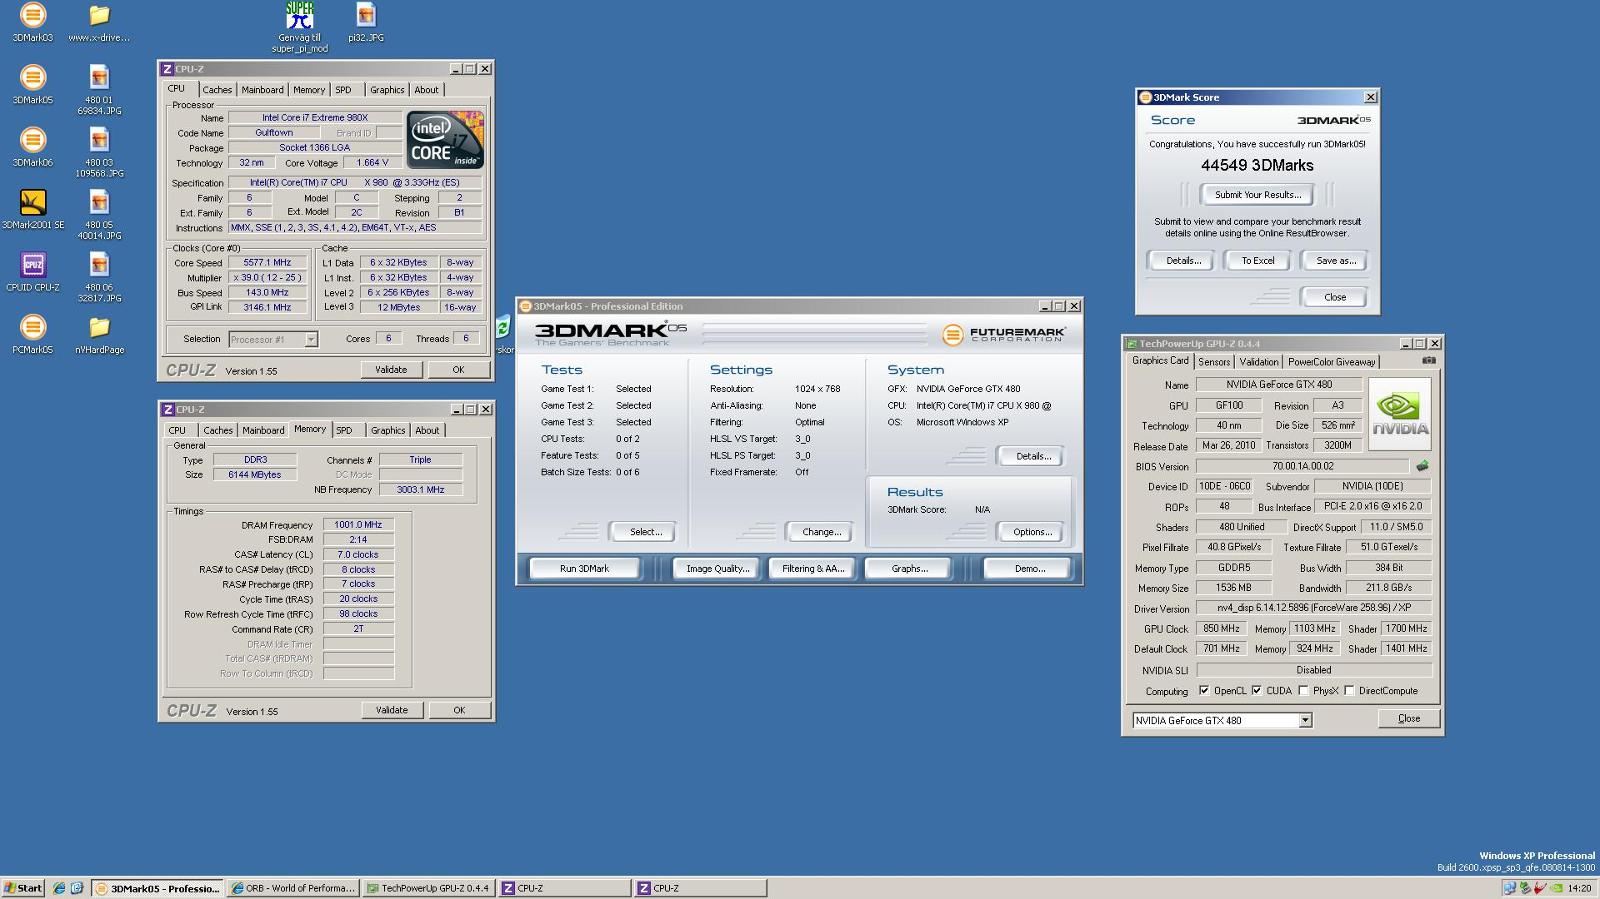Screen dimensions: 1600x899
Task: Open the Windows Start button
Action: pyautogui.click(x=23, y=888)
